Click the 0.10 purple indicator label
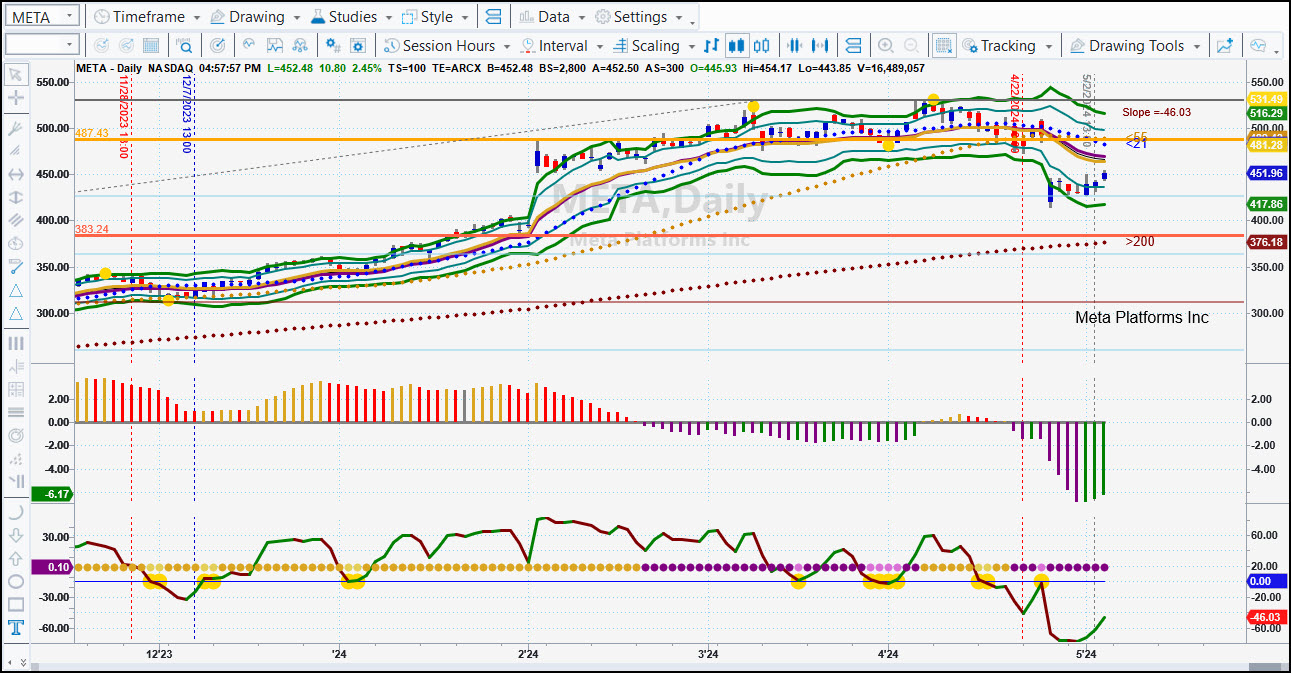This screenshot has width=1291, height=673. (51, 567)
